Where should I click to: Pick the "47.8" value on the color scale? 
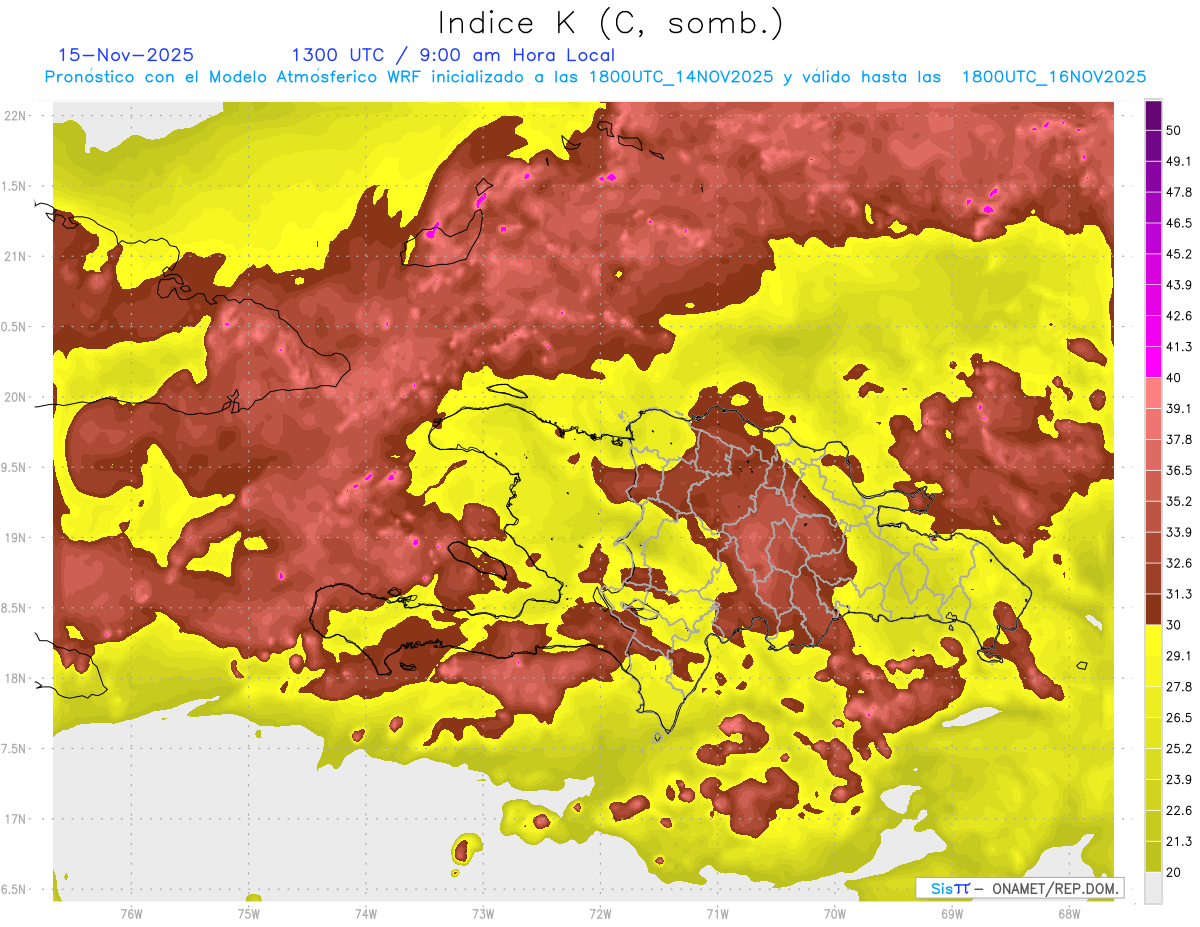(1178, 192)
